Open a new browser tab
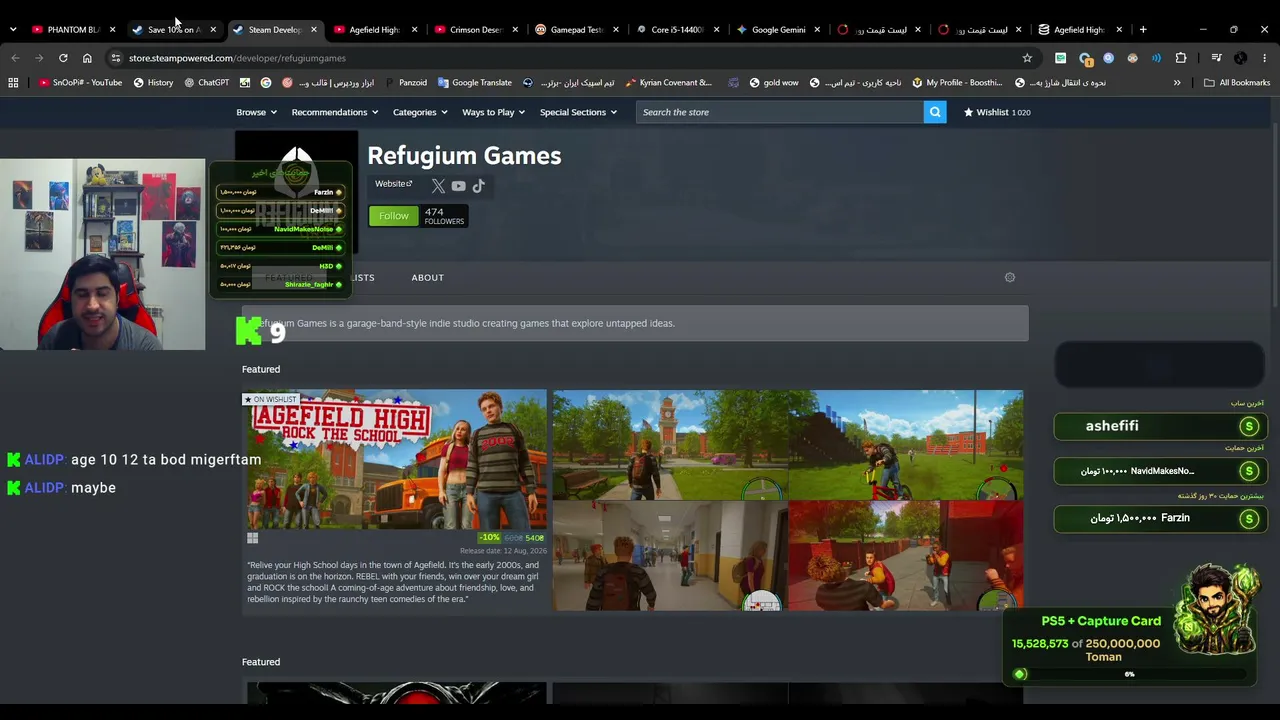The image size is (1280, 720). coord(1143,29)
